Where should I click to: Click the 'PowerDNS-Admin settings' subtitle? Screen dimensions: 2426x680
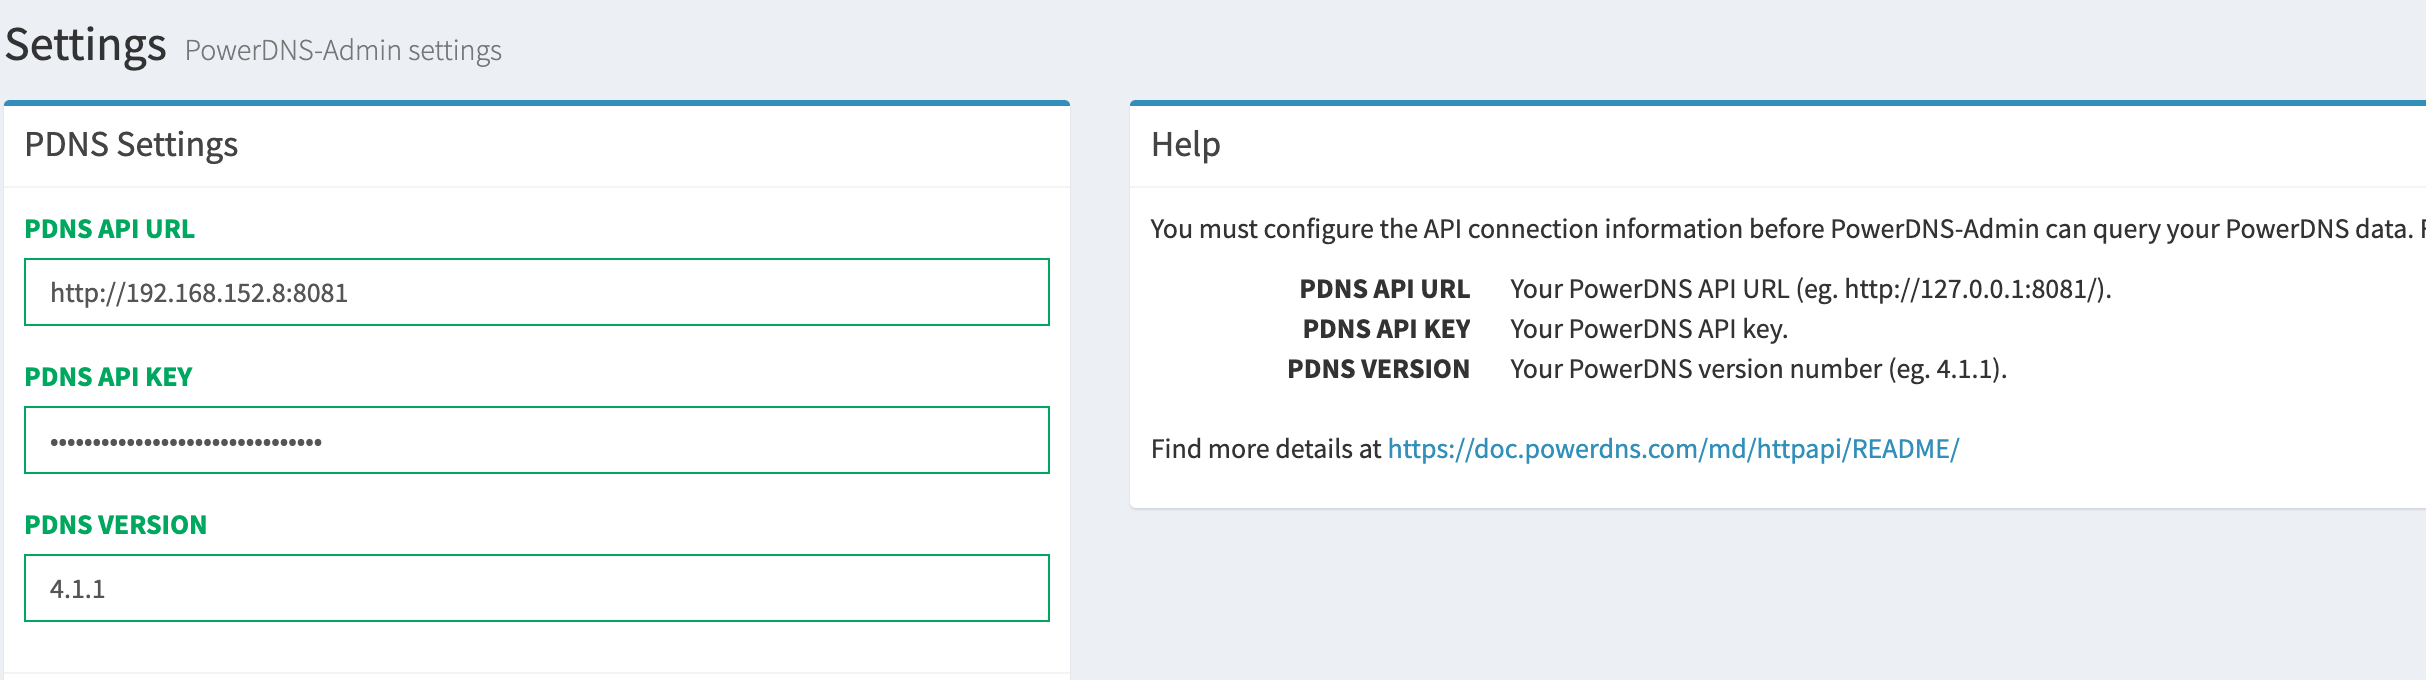pyautogui.click(x=343, y=50)
